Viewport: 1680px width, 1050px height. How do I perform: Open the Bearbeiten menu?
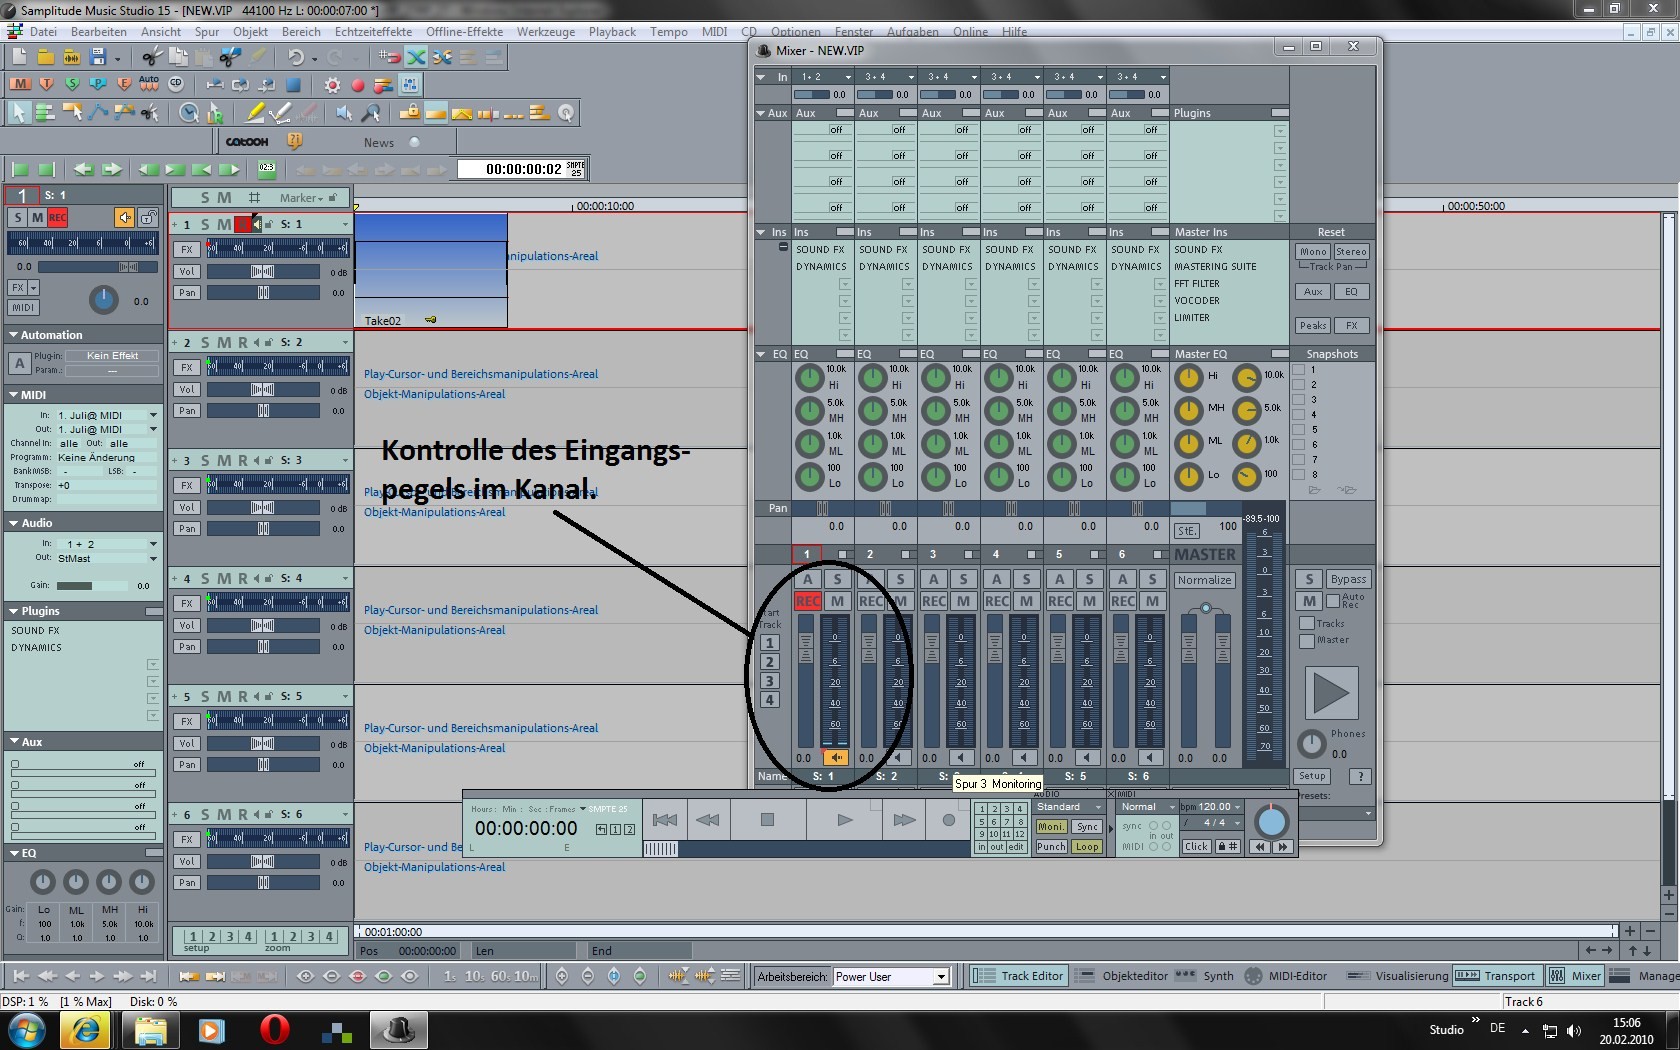coord(99,32)
